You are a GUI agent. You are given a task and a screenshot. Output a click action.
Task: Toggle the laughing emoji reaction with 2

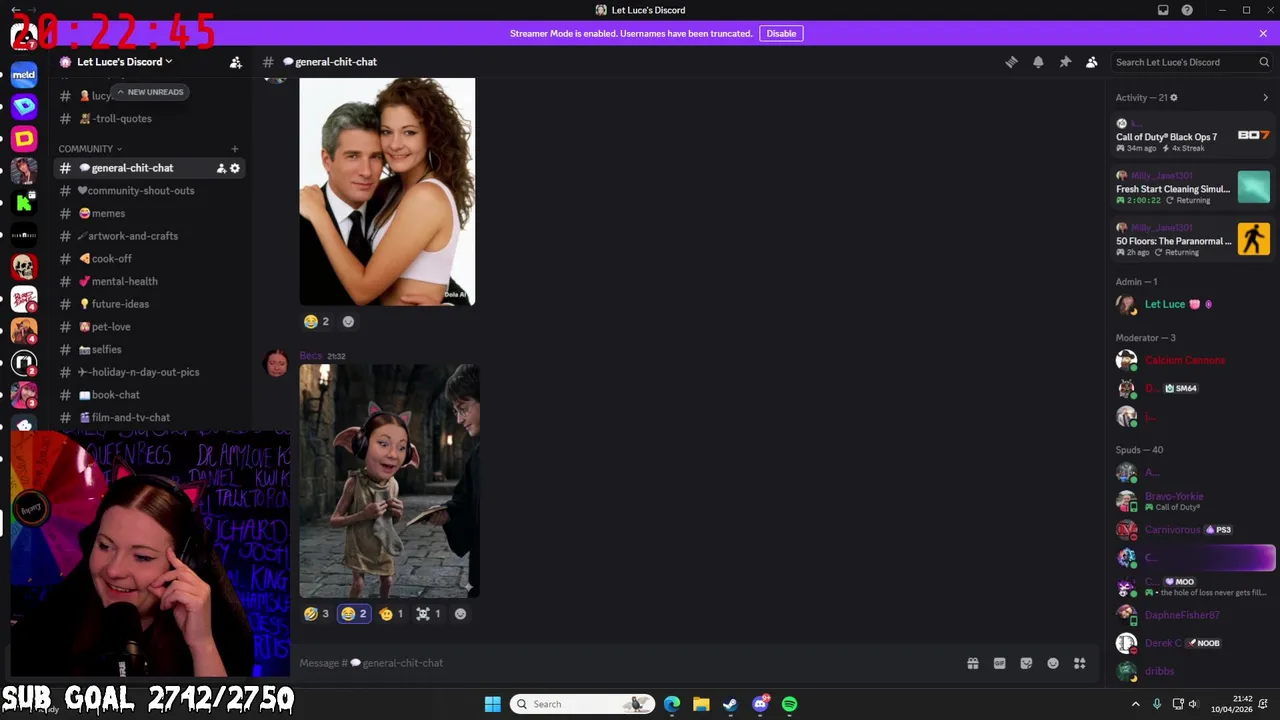coord(317,321)
